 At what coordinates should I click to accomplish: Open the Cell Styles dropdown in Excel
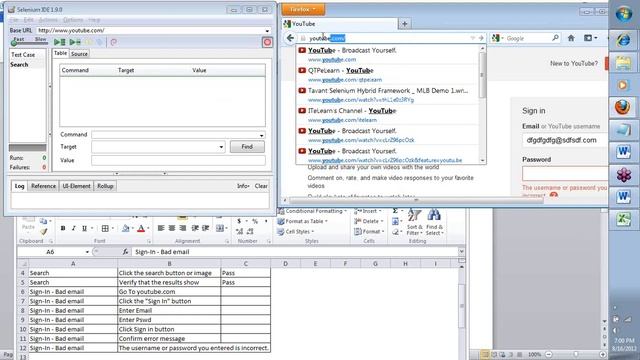click(296, 231)
